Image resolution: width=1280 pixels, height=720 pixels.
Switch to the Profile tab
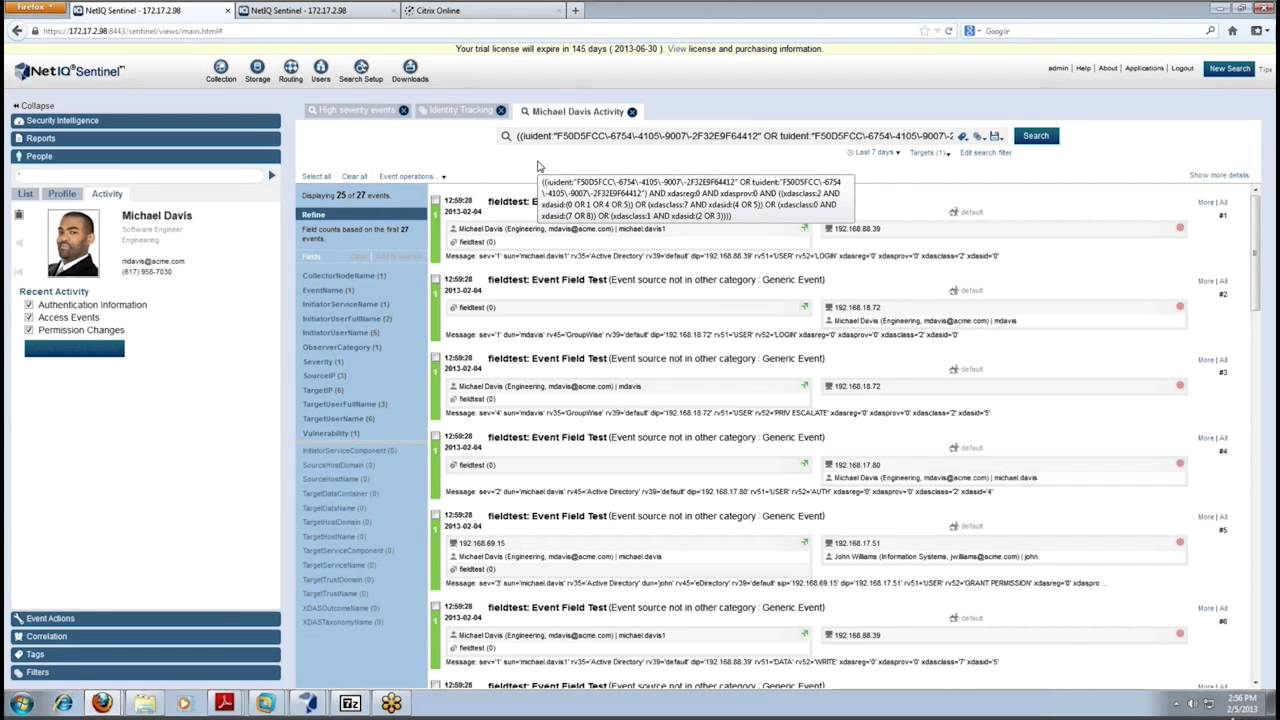tap(62, 194)
